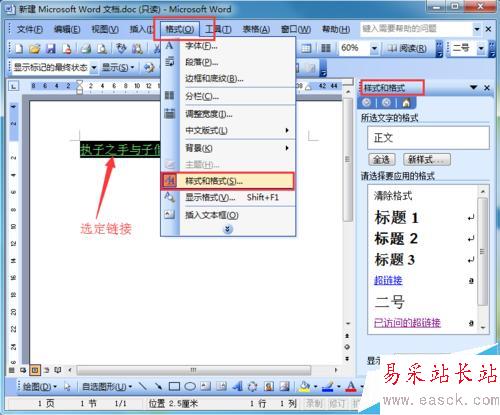Click the 正文 current format box
Image resolution: width=500 pixels, height=415 pixels.
click(428, 137)
